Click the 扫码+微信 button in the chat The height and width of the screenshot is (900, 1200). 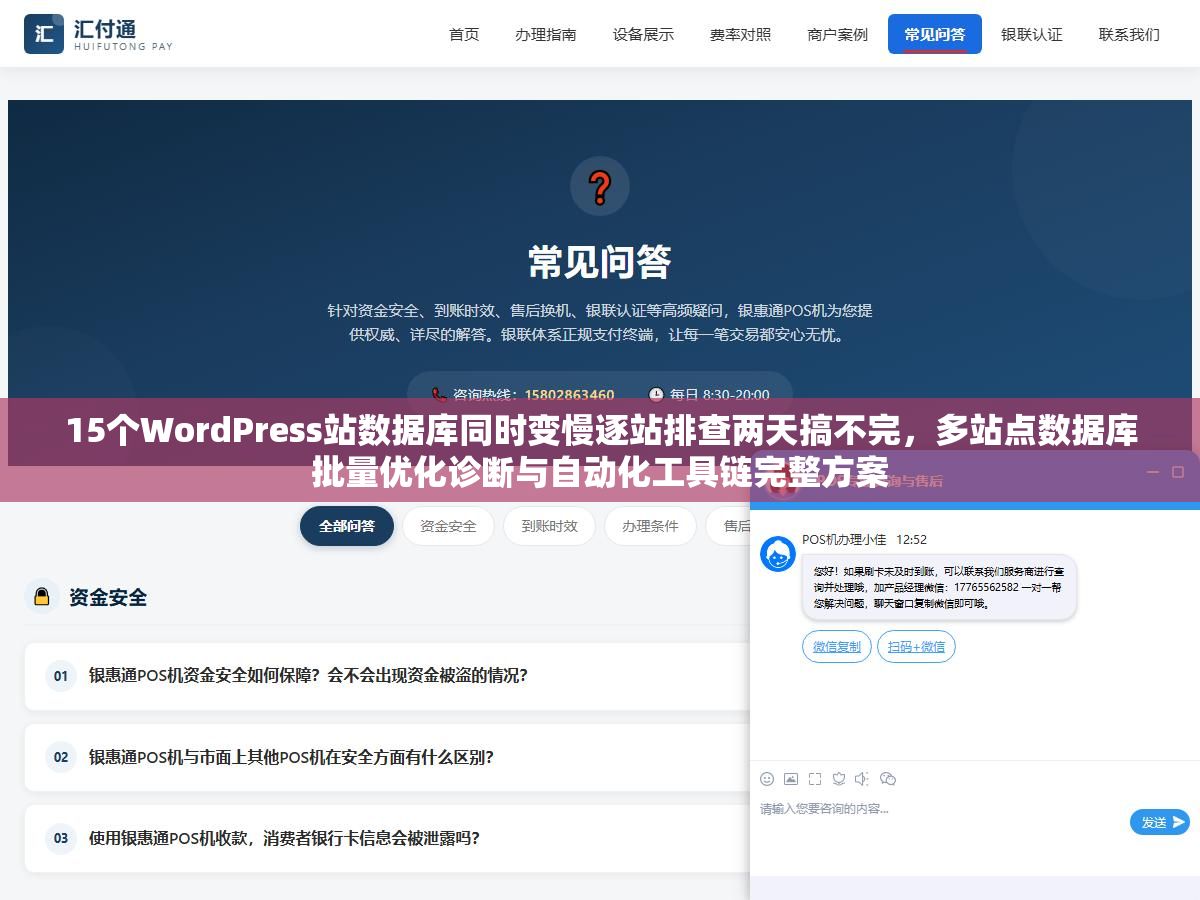click(x=916, y=647)
